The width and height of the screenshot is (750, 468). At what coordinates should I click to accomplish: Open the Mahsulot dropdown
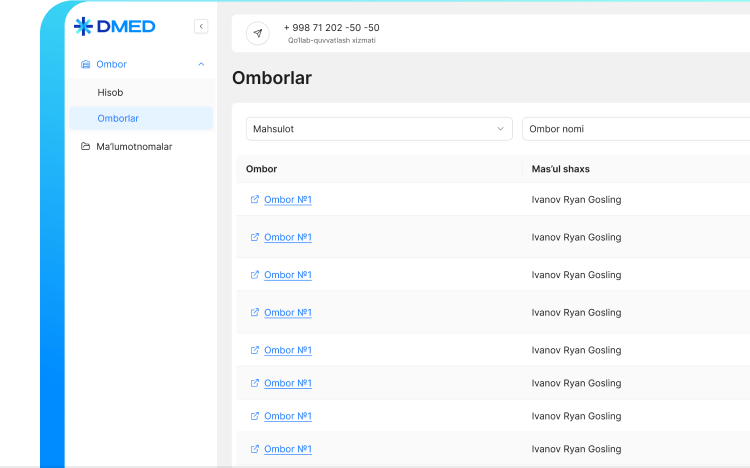pyautogui.click(x=379, y=129)
